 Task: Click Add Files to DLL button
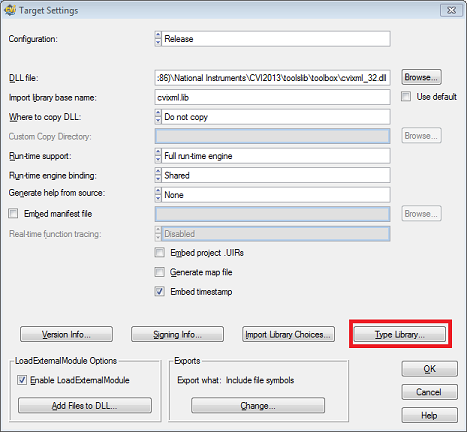pyautogui.click(x=85, y=405)
